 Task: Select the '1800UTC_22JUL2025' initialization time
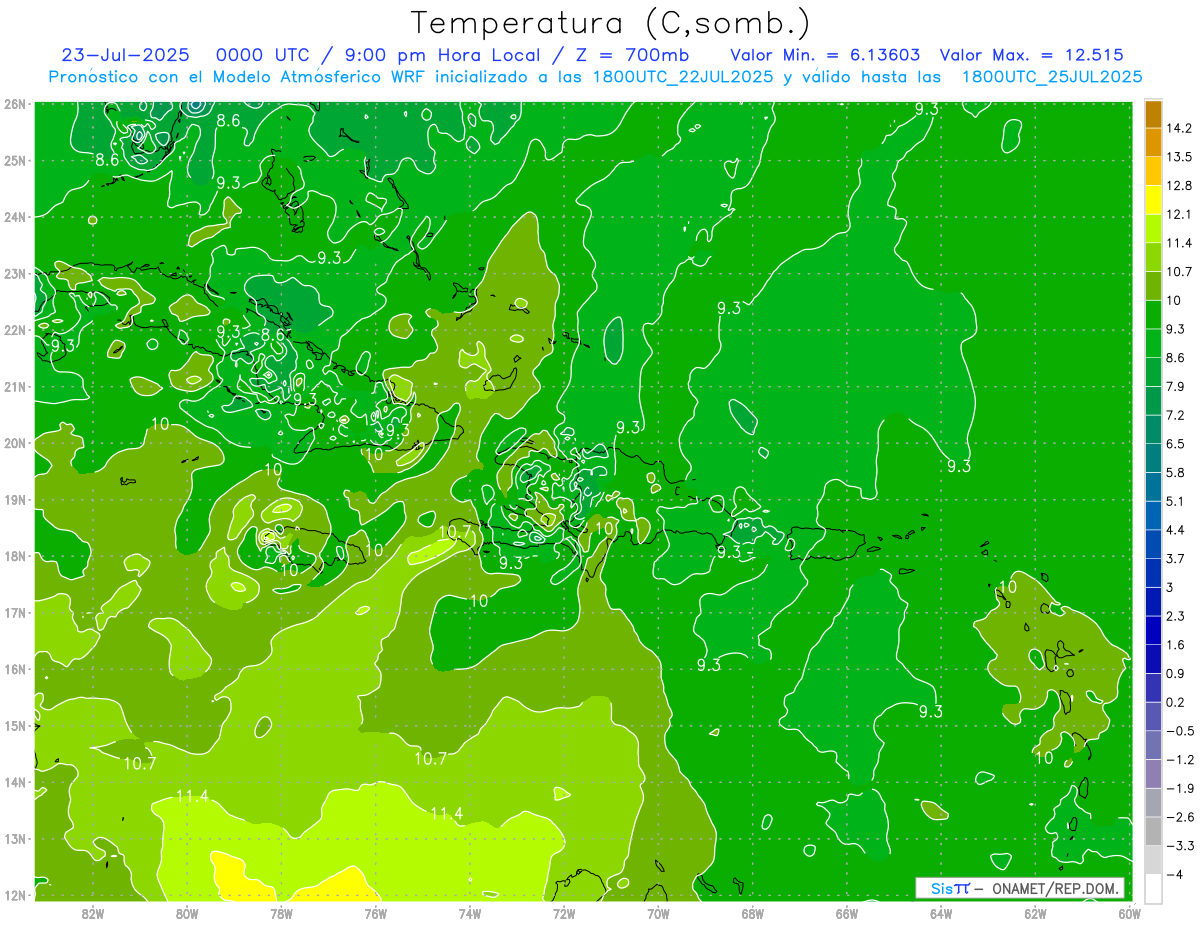pos(683,77)
